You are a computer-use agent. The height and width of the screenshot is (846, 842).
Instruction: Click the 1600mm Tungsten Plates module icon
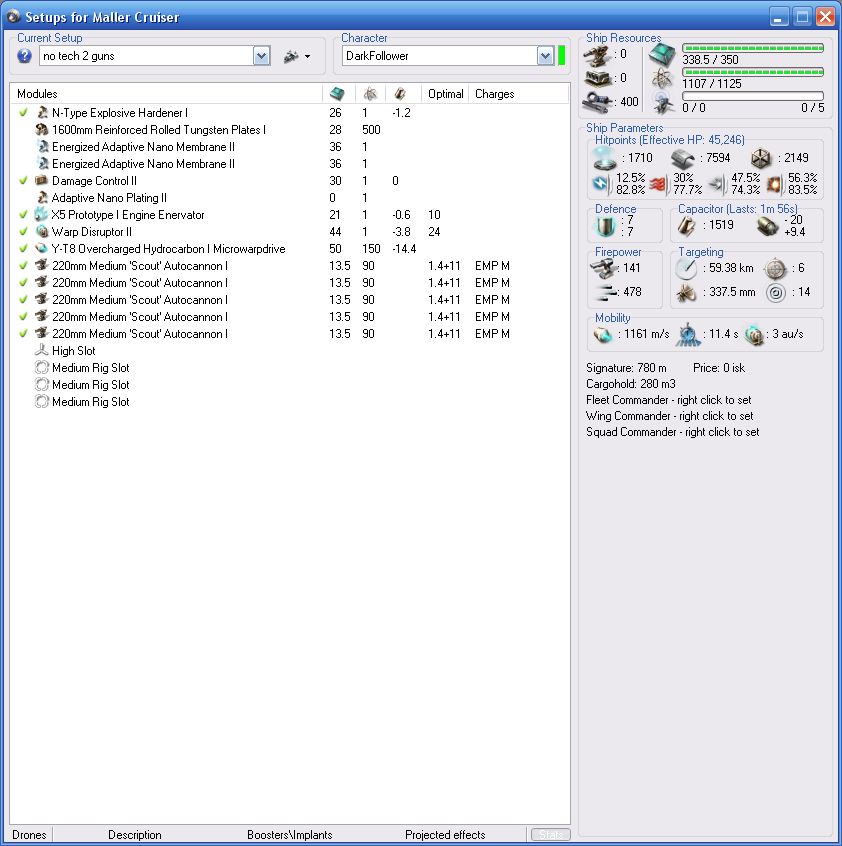pos(42,129)
